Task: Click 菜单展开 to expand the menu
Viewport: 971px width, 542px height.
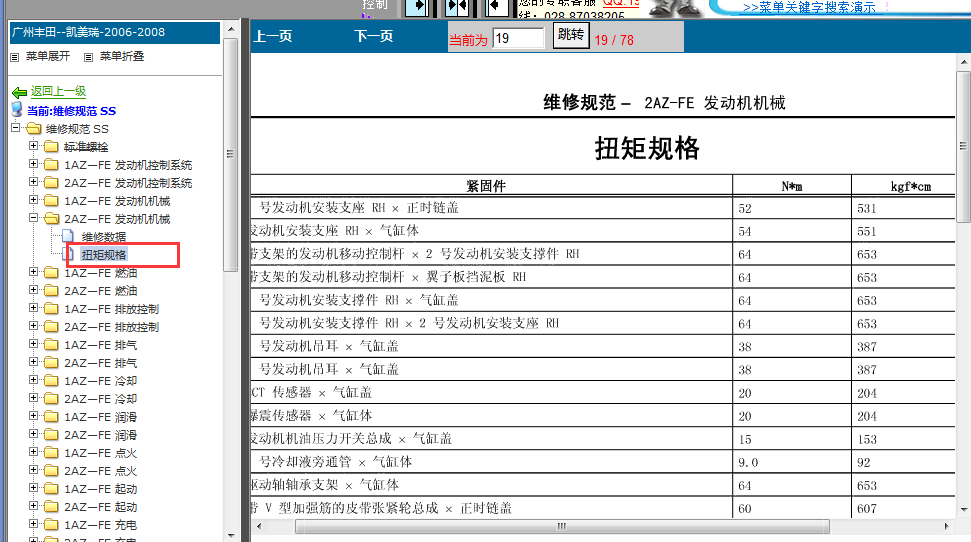Action: pyautogui.click(x=48, y=56)
